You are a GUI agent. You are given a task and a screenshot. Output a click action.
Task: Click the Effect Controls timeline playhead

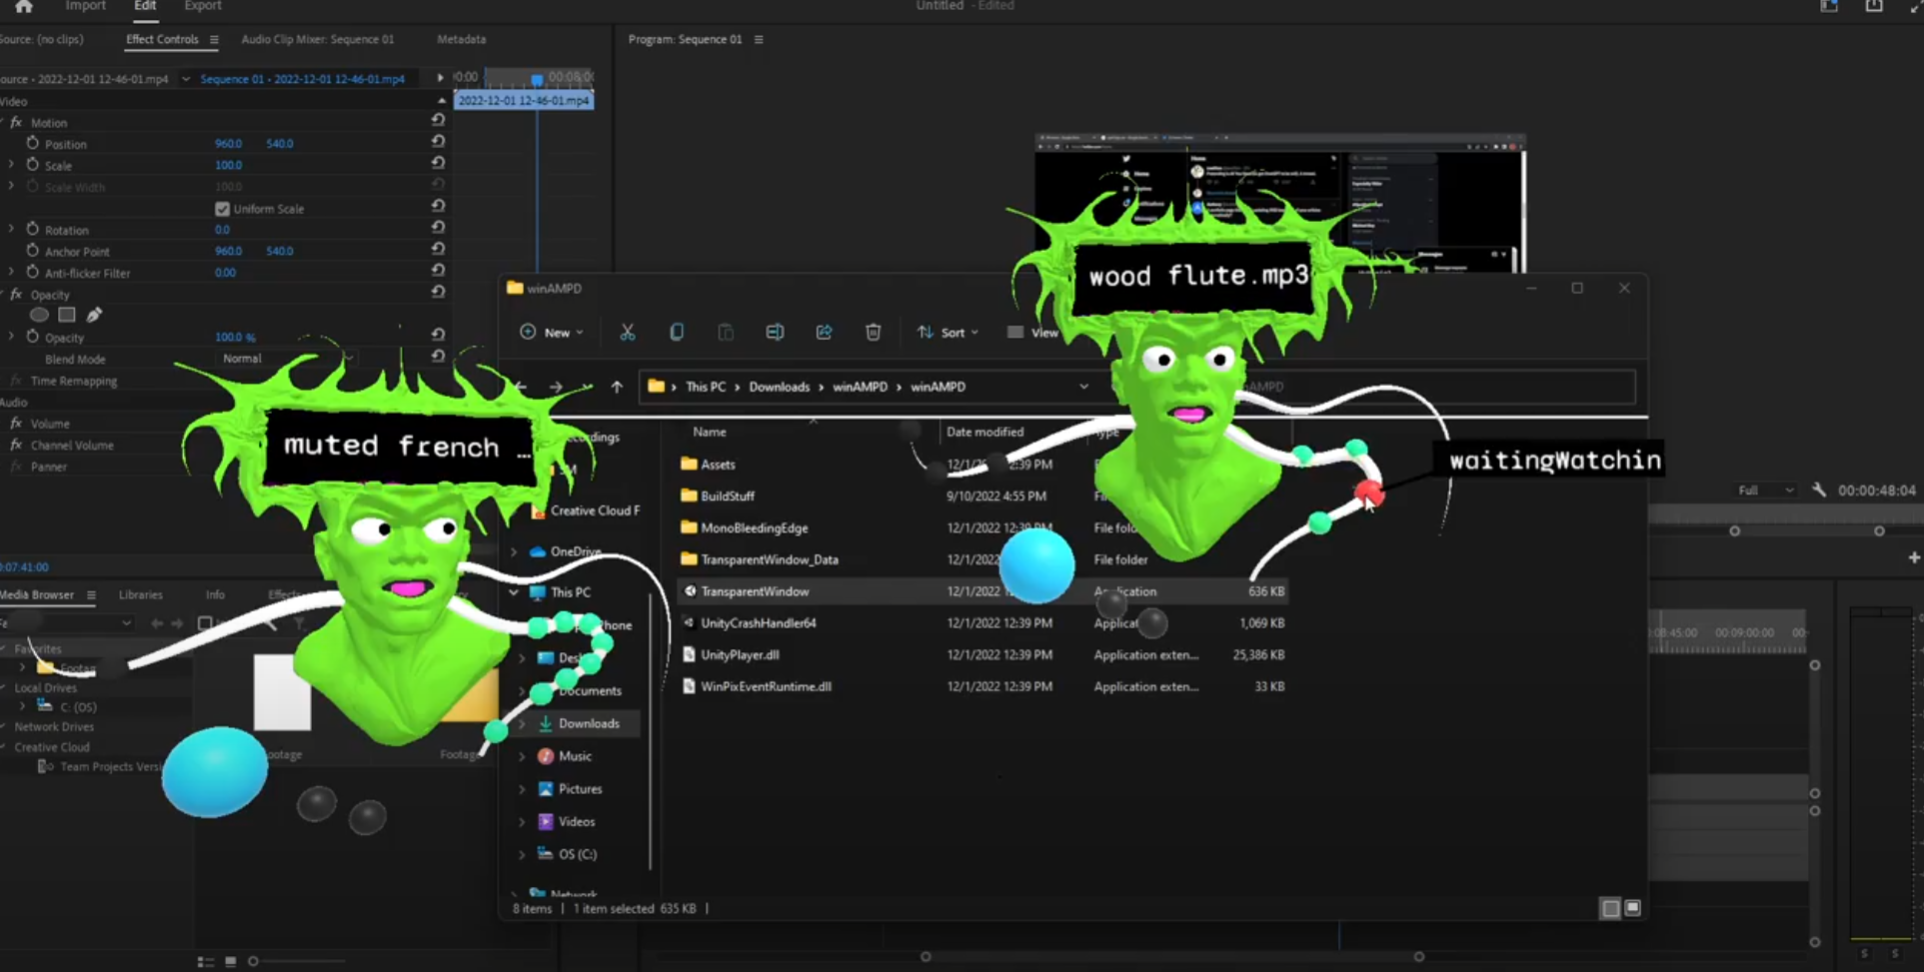(537, 79)
